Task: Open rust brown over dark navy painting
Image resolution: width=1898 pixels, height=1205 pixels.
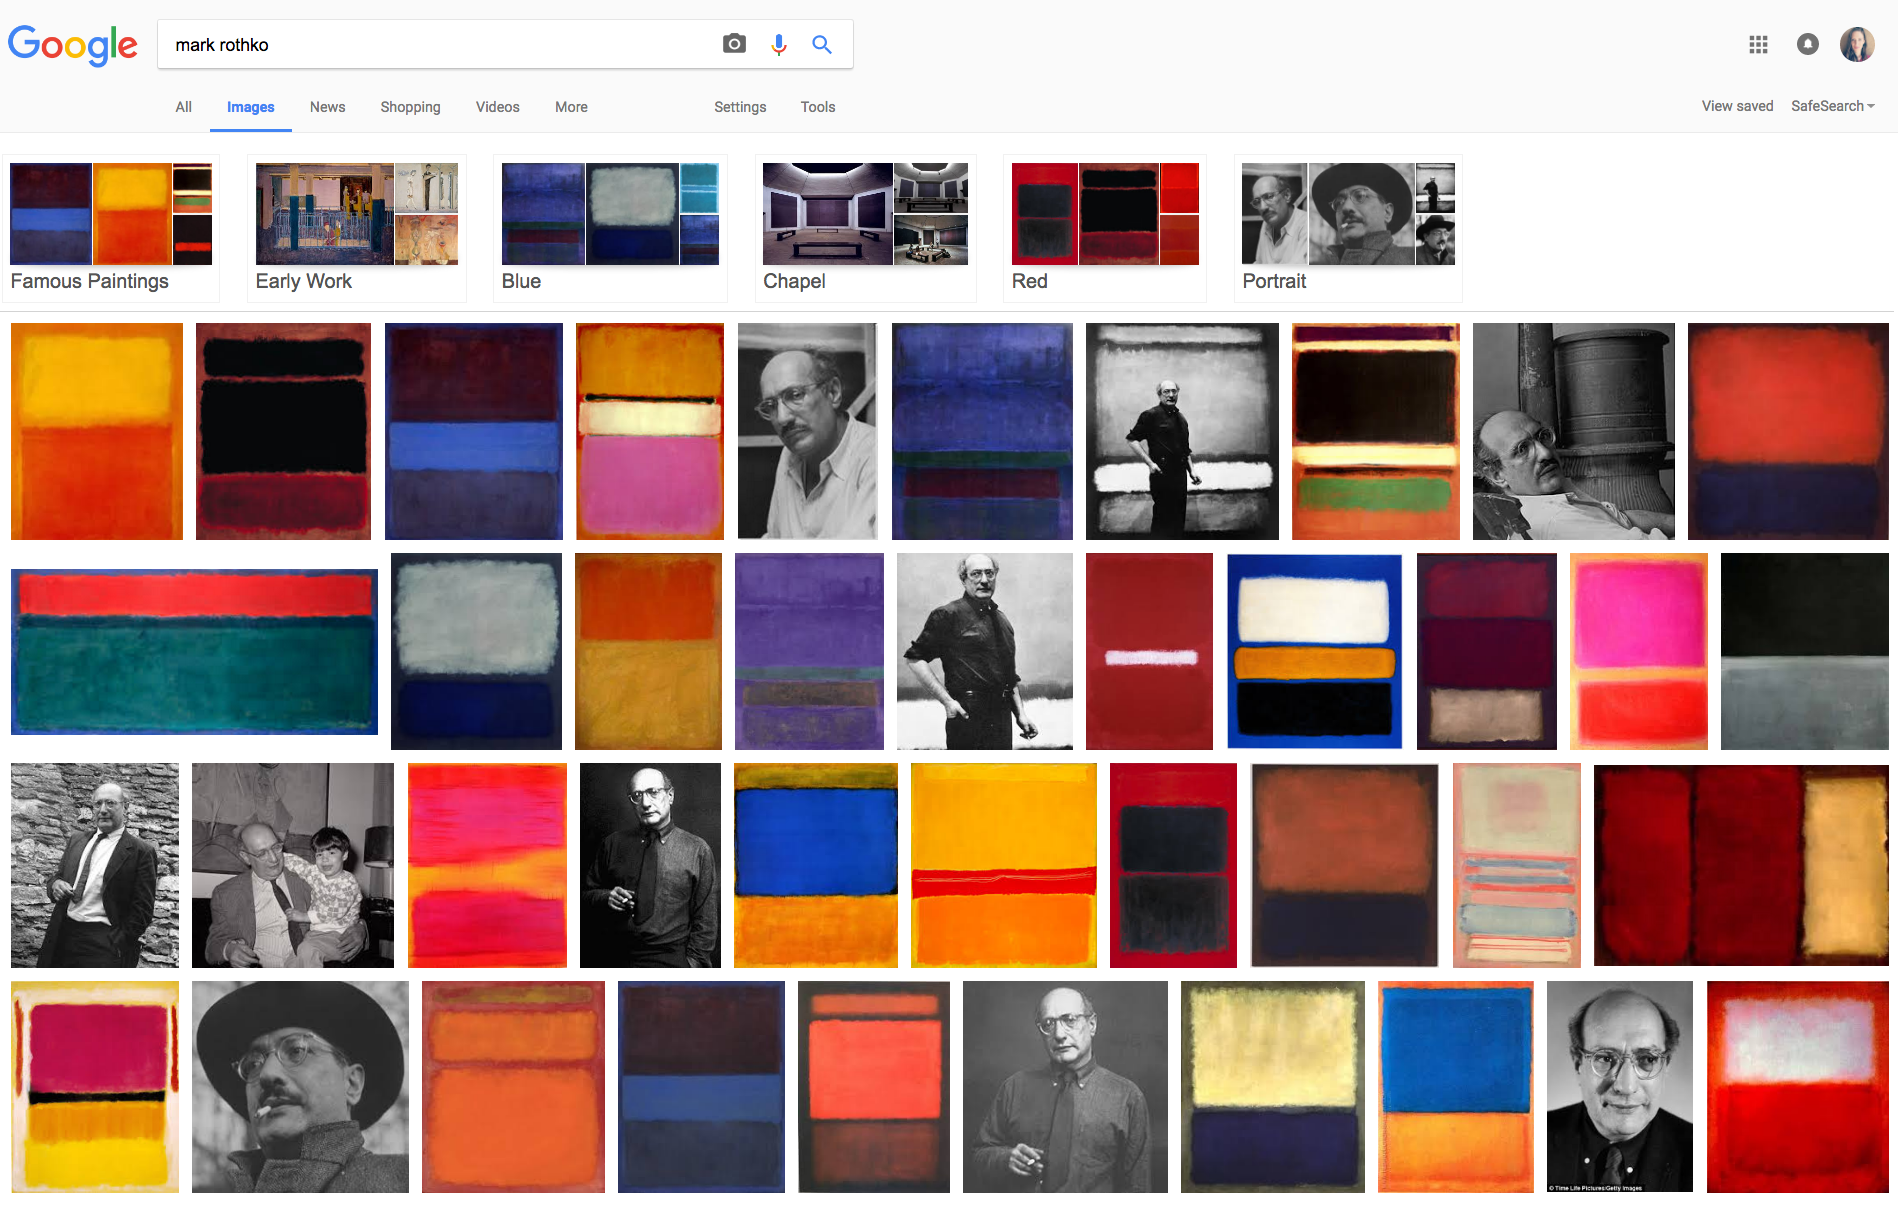Action: click(x=1344, y=865)
